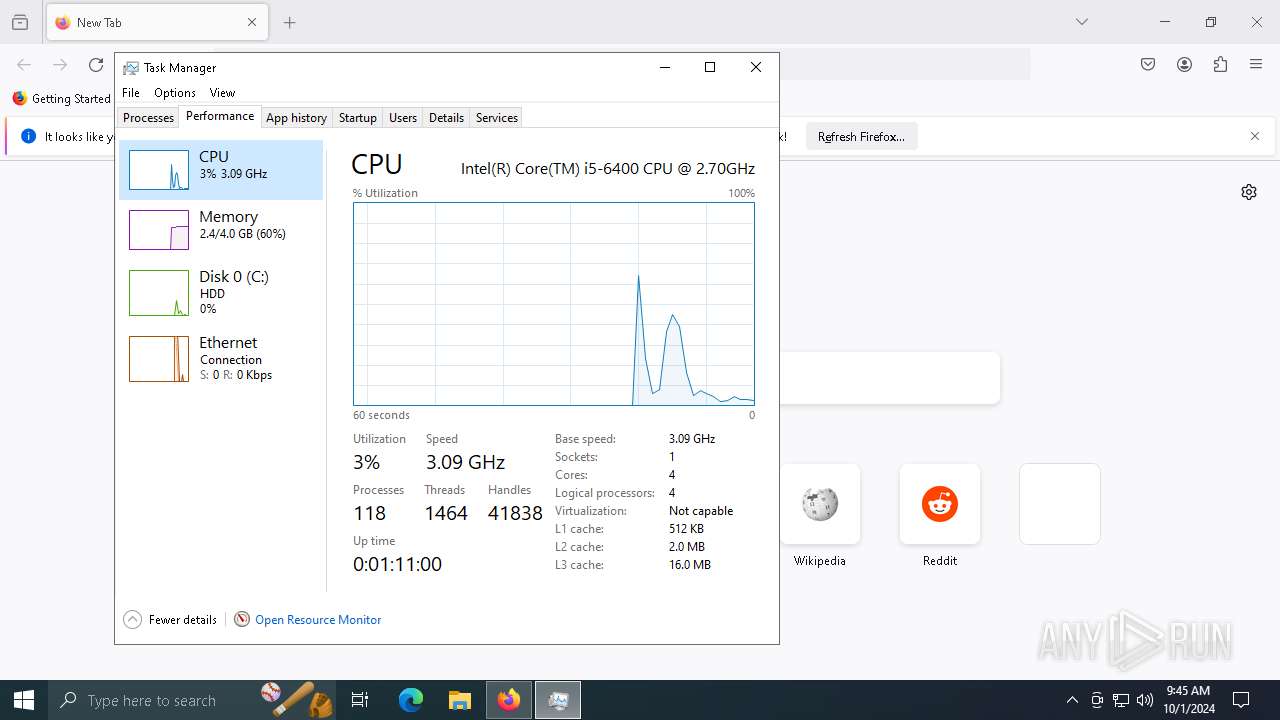Switch to the Startup tab
This screenshot has height=720, width=1280.
357,118
